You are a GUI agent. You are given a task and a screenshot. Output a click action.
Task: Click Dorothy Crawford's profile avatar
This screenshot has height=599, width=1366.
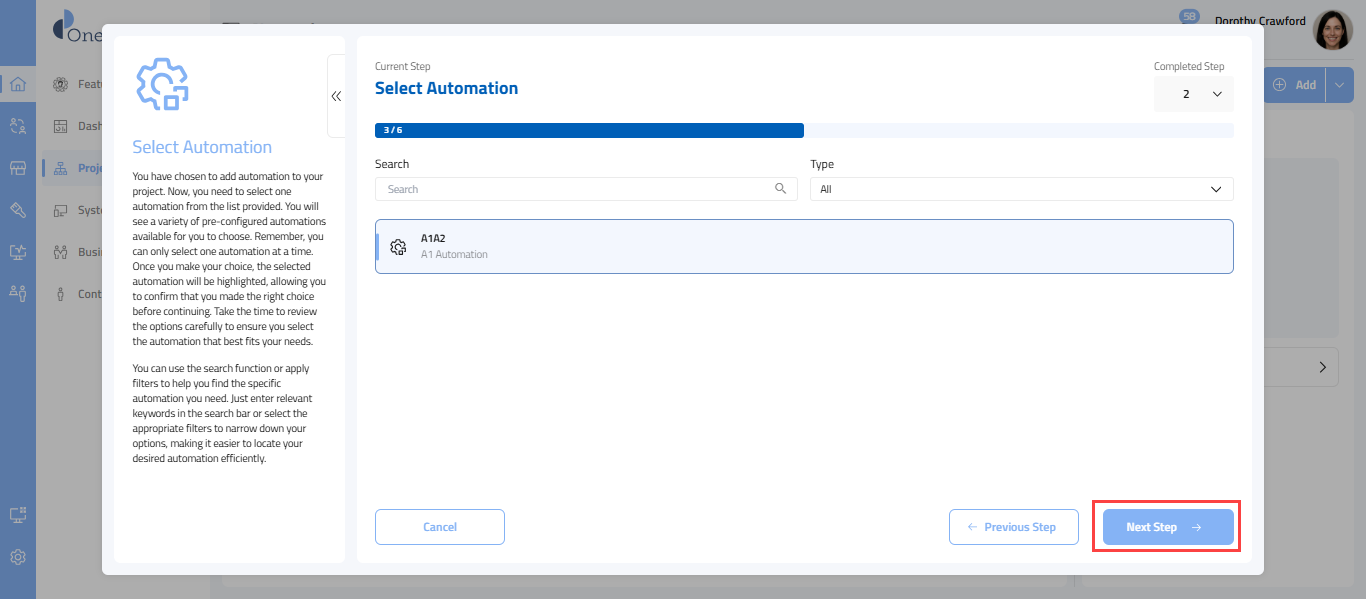pyautogui.click(x=1332, y=30)
